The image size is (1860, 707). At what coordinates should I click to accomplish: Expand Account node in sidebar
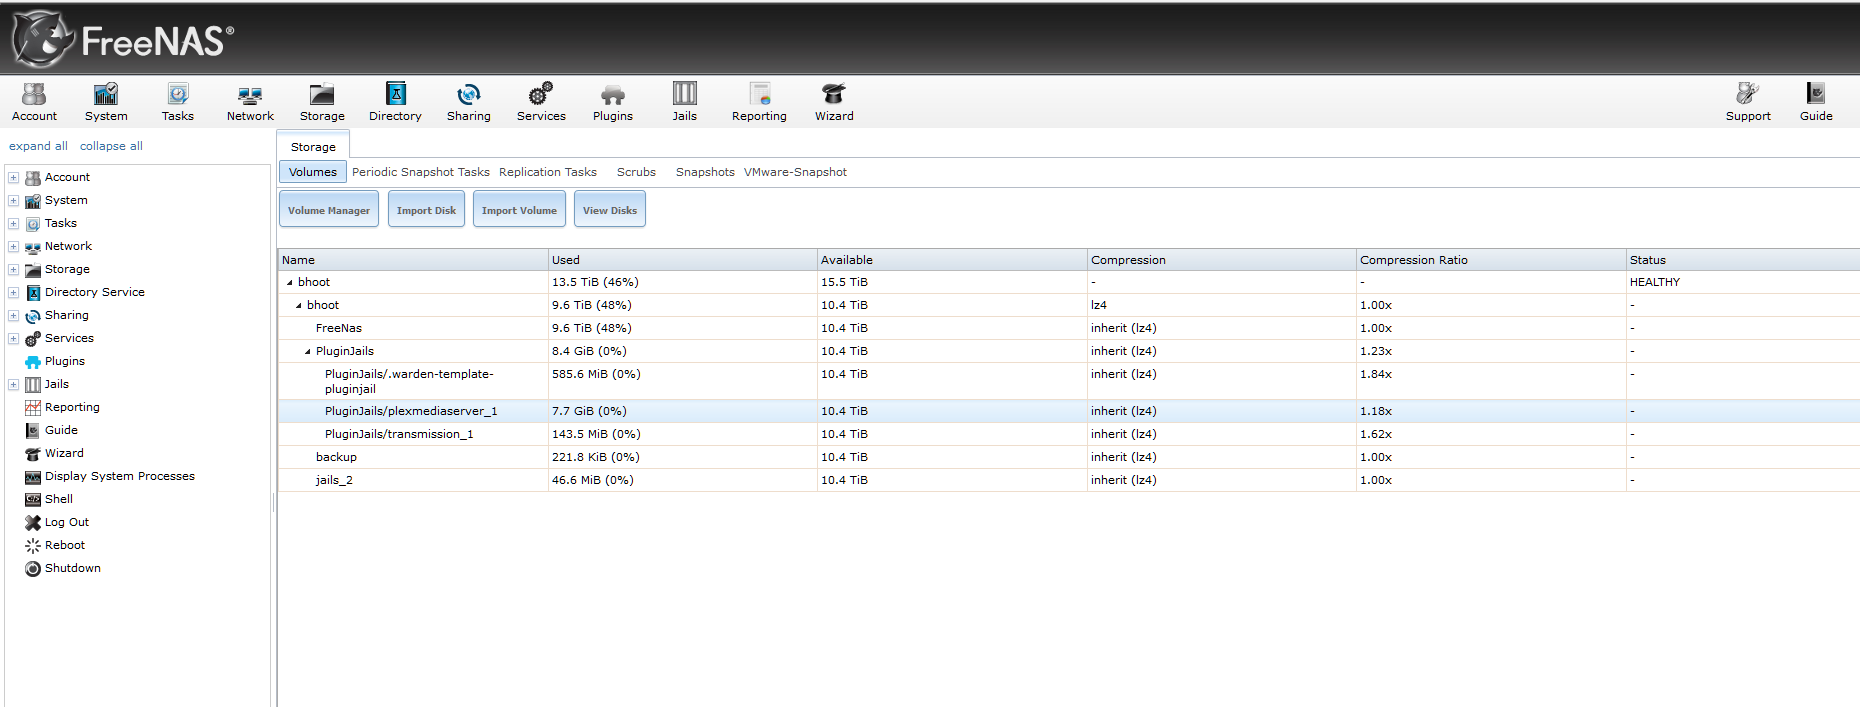[x=13, y=177]
